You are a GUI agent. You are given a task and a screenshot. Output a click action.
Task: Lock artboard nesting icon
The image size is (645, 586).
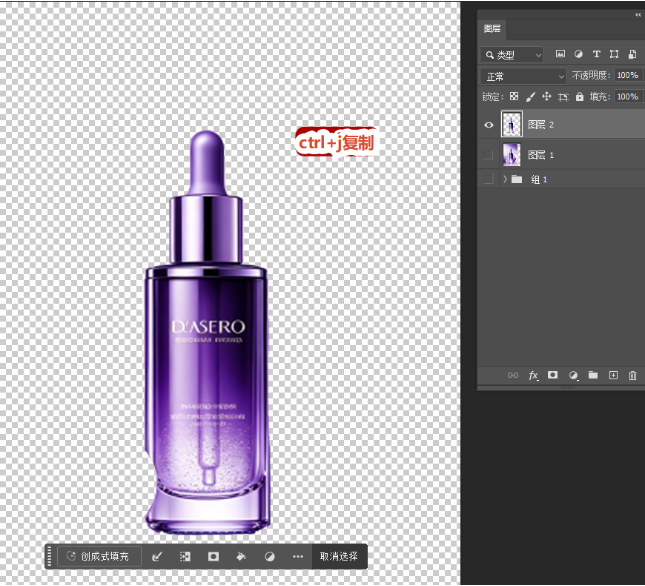[x=563, y=97]
